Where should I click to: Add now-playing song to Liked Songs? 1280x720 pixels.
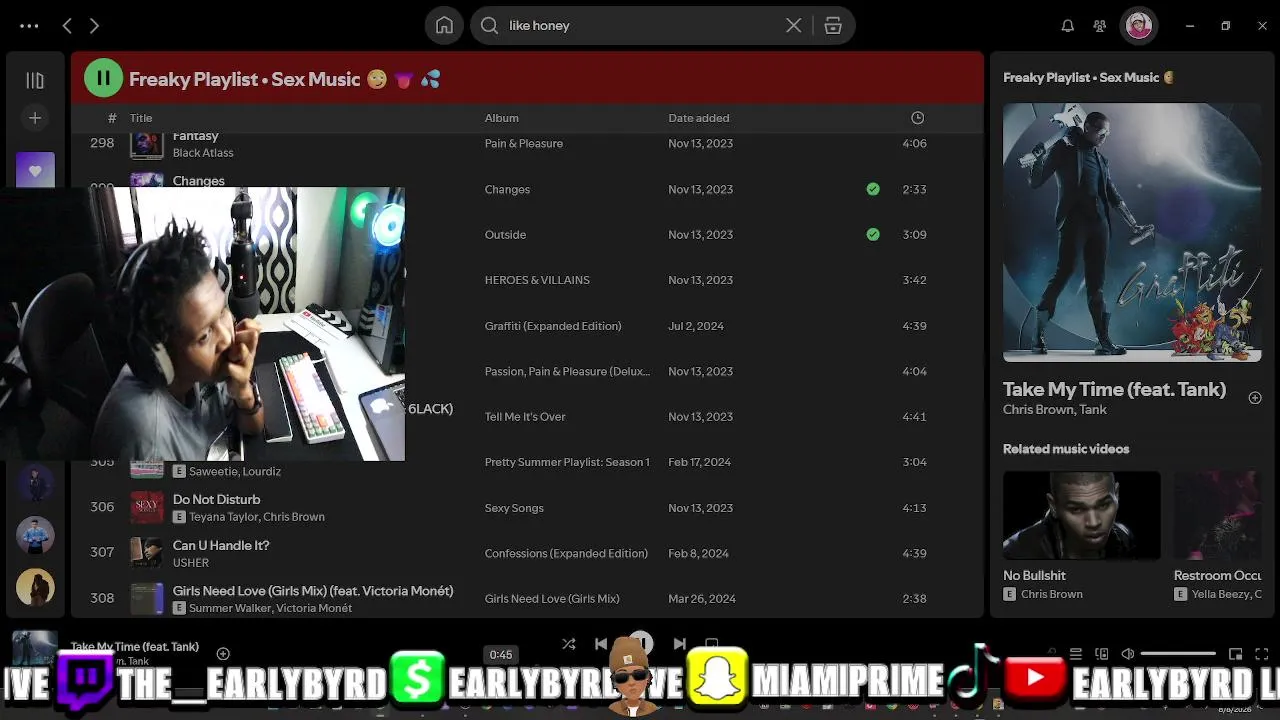[223, 654]
